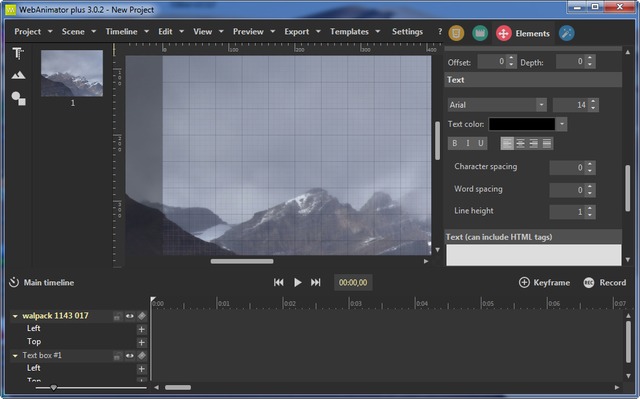Hide the walpack 1143 017 layer

pos(130,316)
